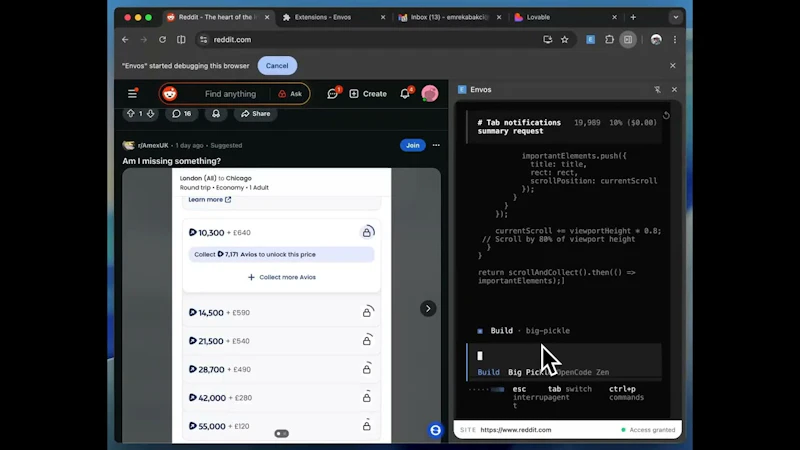
Task: Reload the reddit.com page
Action: click(x=162, y=39)
